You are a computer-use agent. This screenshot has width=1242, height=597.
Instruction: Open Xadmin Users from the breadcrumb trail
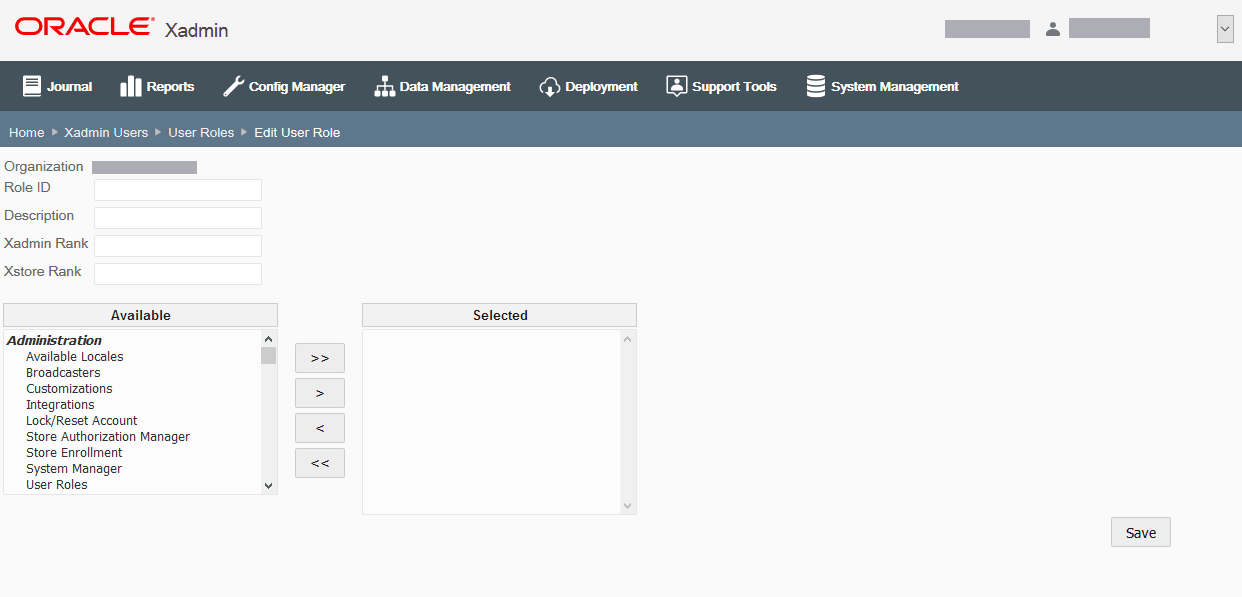[106, 132]
